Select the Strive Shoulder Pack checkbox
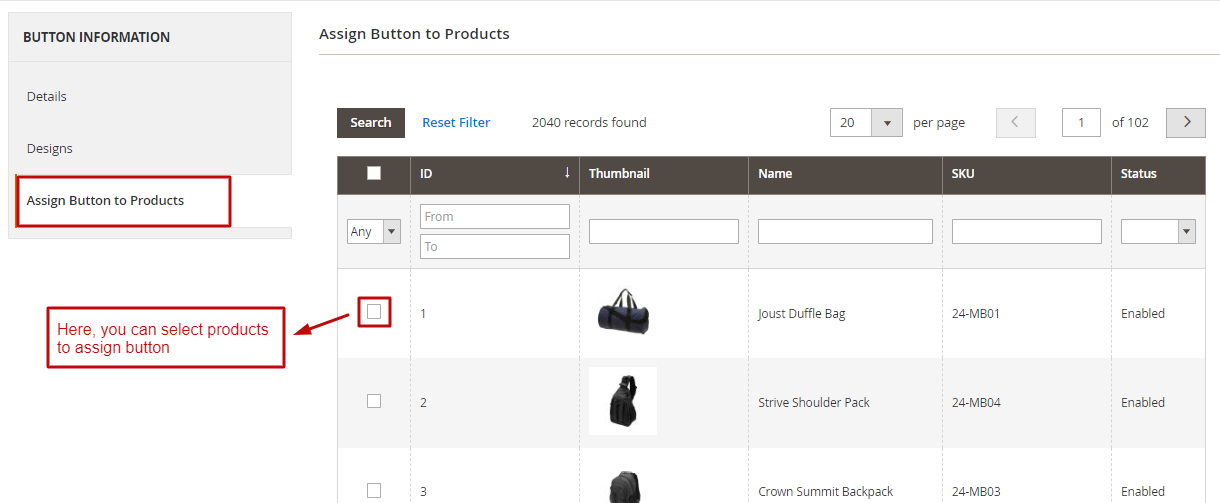 click(x=374, y=401)
